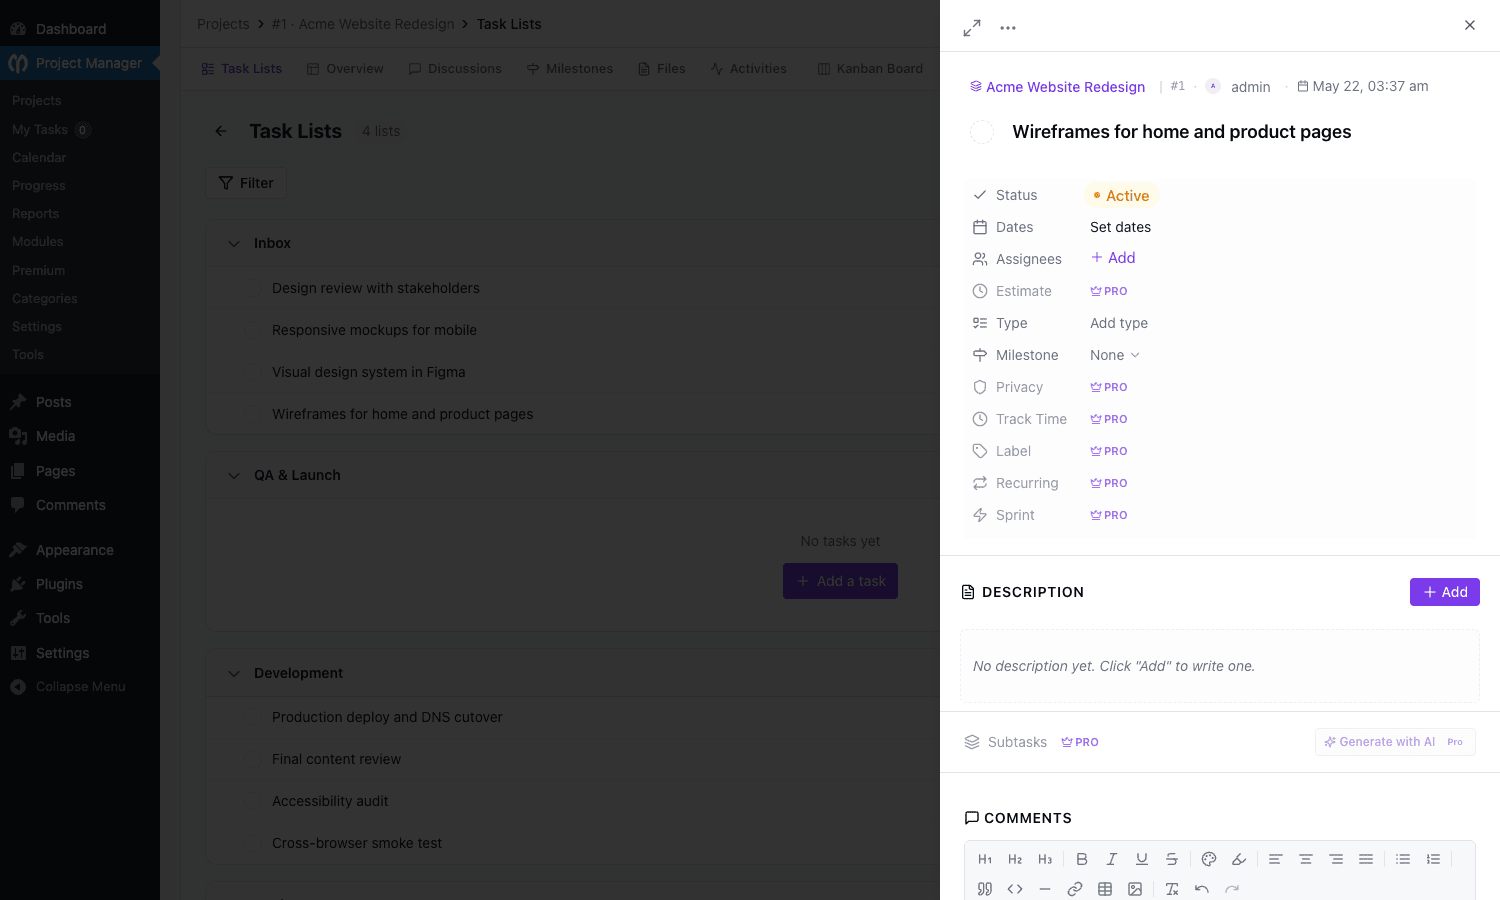Check off Cross-browser smoke test task

255,843
